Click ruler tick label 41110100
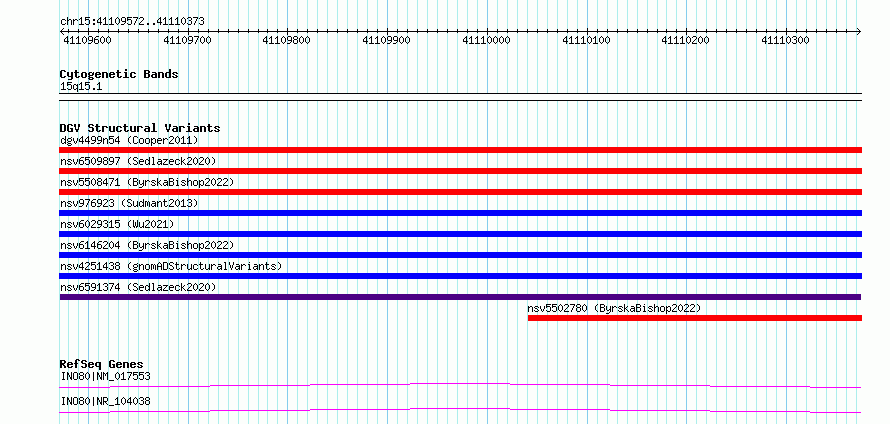Viewport: 890px width, 424px height. (x=586, y=40)
